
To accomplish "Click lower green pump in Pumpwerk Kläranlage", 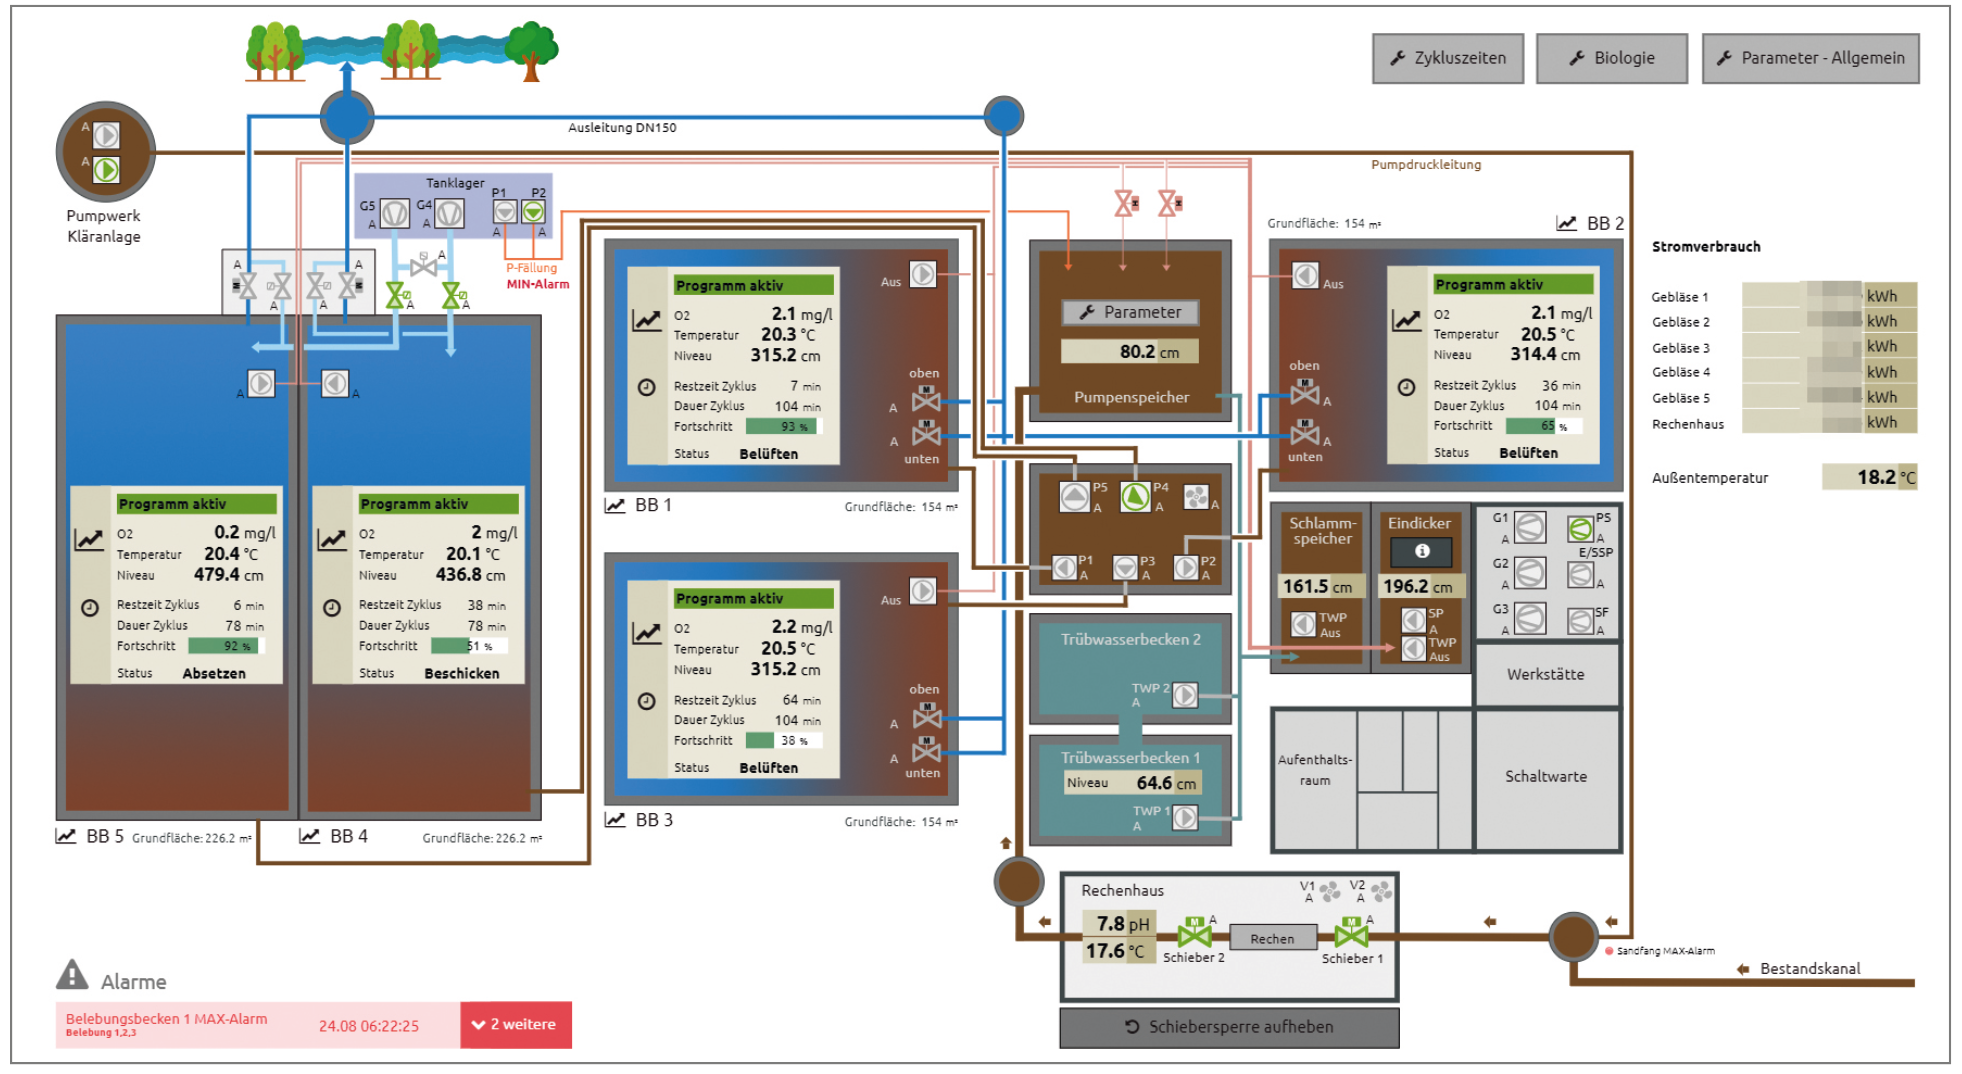I will coord(106,170).
